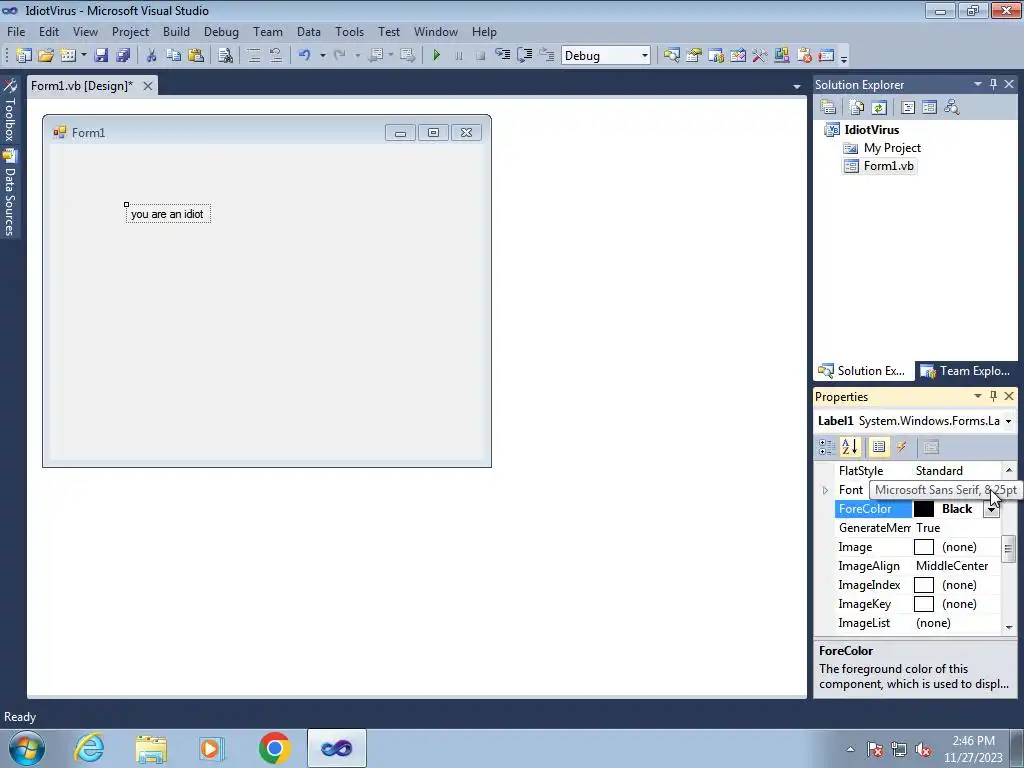Click View Designer icon in Solution Explorer
Image resolution: width=1024 pixels, height=768 pixels.
[929, 107]
